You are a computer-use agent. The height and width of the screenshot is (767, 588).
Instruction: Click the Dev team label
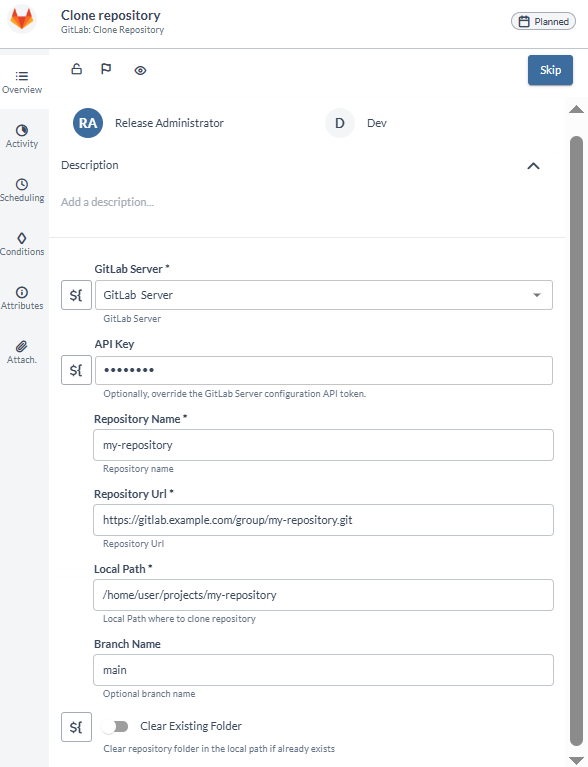pos(377,123)
